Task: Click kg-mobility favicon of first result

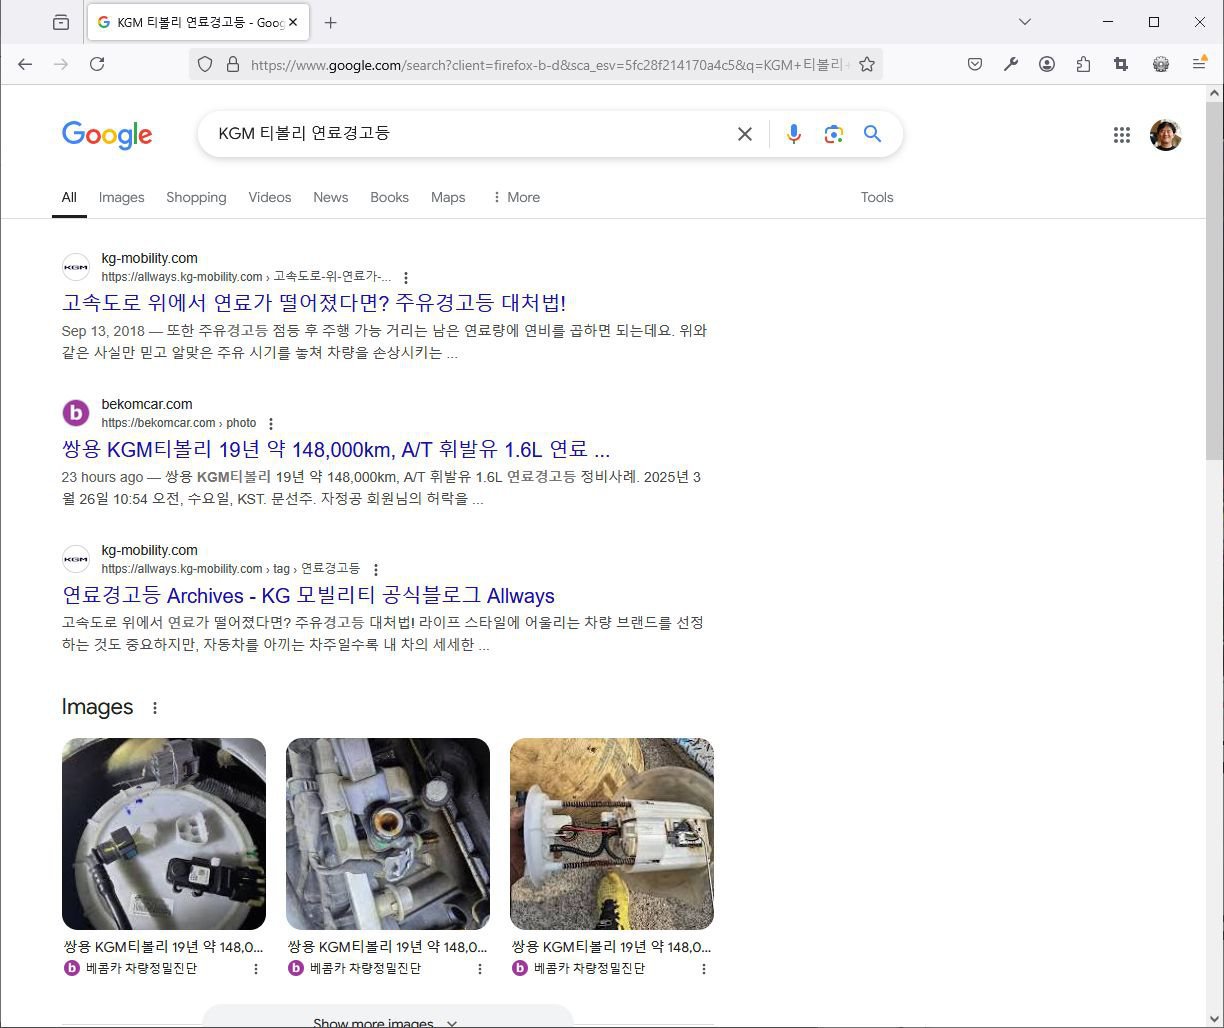Action: (x=76, y=267)
